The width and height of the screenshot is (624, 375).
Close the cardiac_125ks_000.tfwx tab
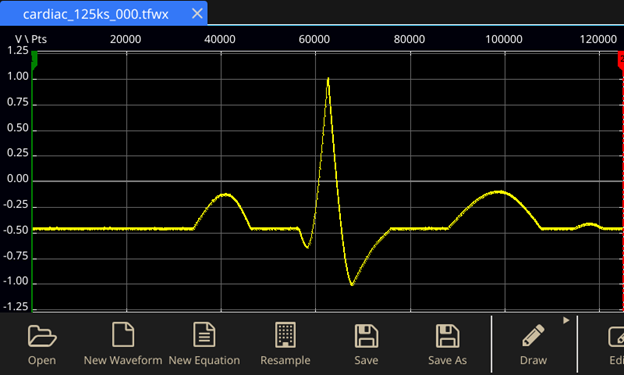pos(197,14)
